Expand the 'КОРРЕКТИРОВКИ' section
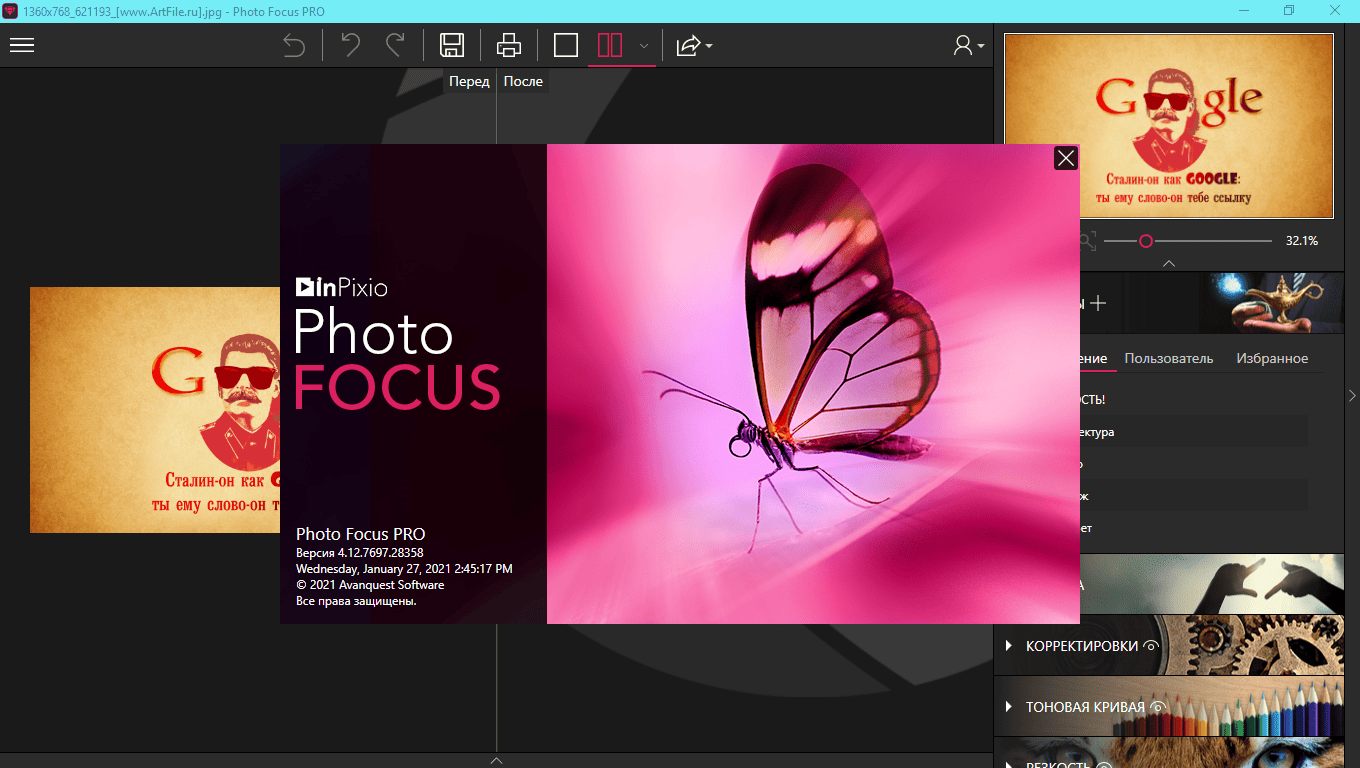1360x768 pixels. pyautogui.click(x=1009, y=646)
